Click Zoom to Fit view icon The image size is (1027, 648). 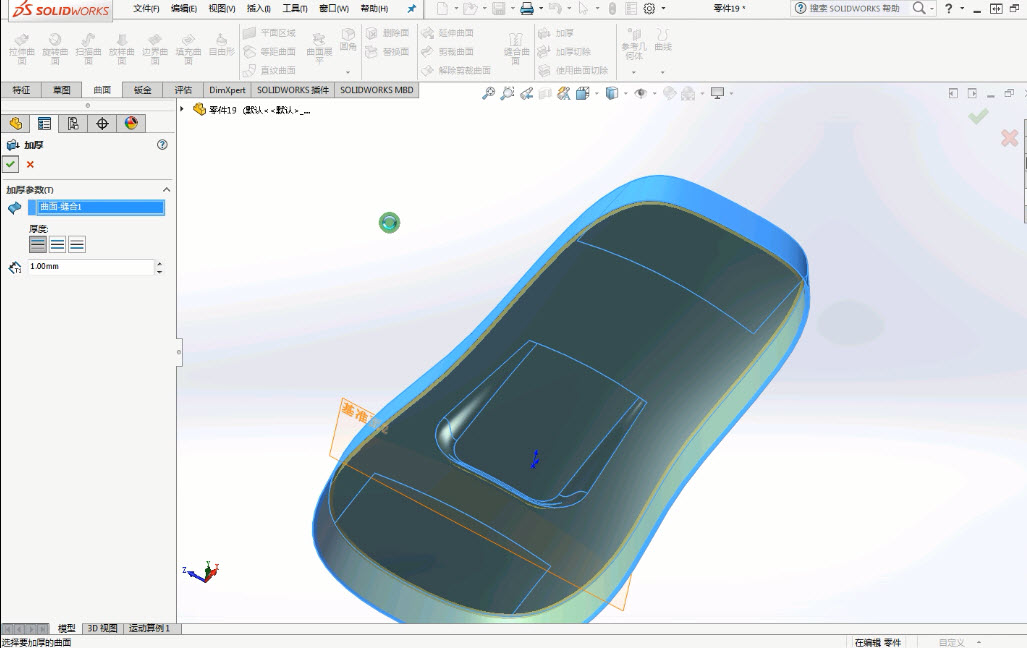488,94
